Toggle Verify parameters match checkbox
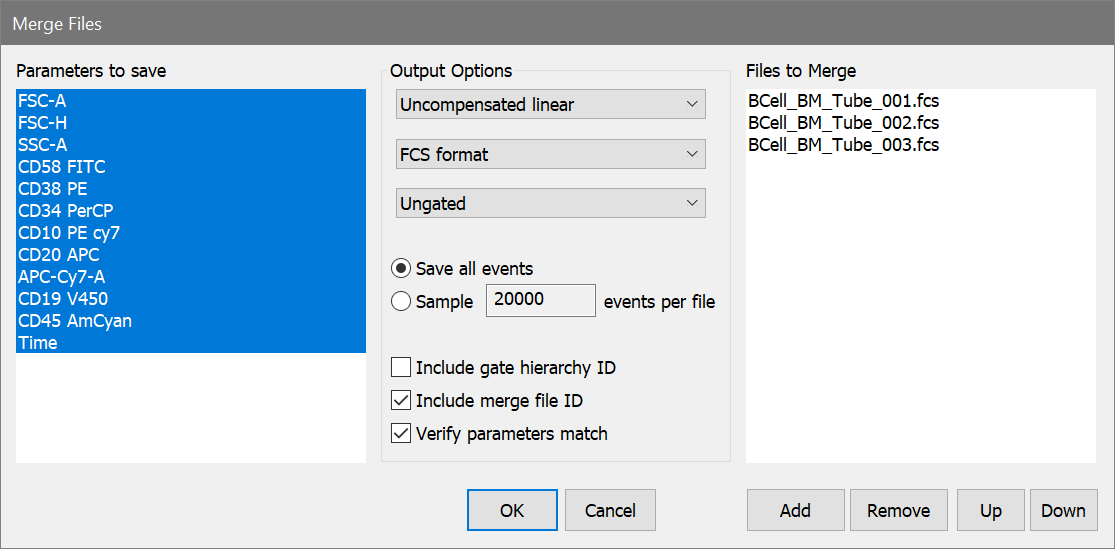This screenshot has width=1115, height=549. point(401,434)
